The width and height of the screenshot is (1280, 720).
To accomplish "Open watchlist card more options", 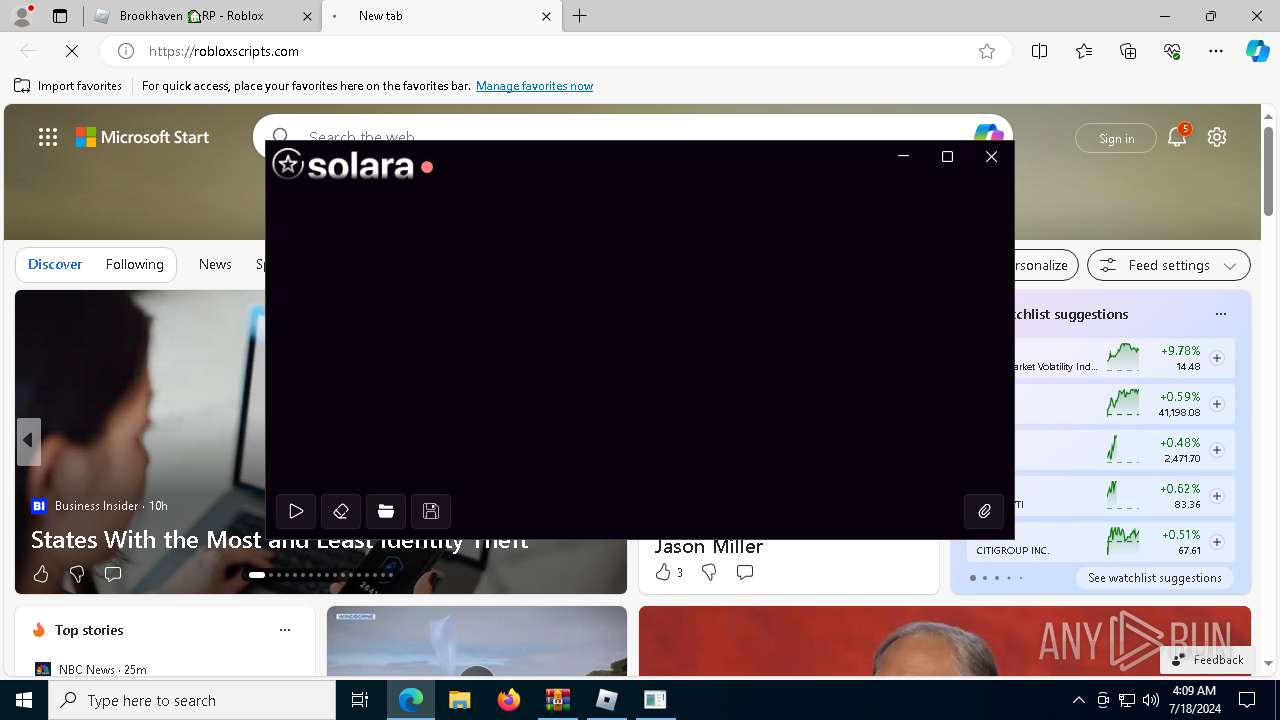I will [x=1221, y=314].
